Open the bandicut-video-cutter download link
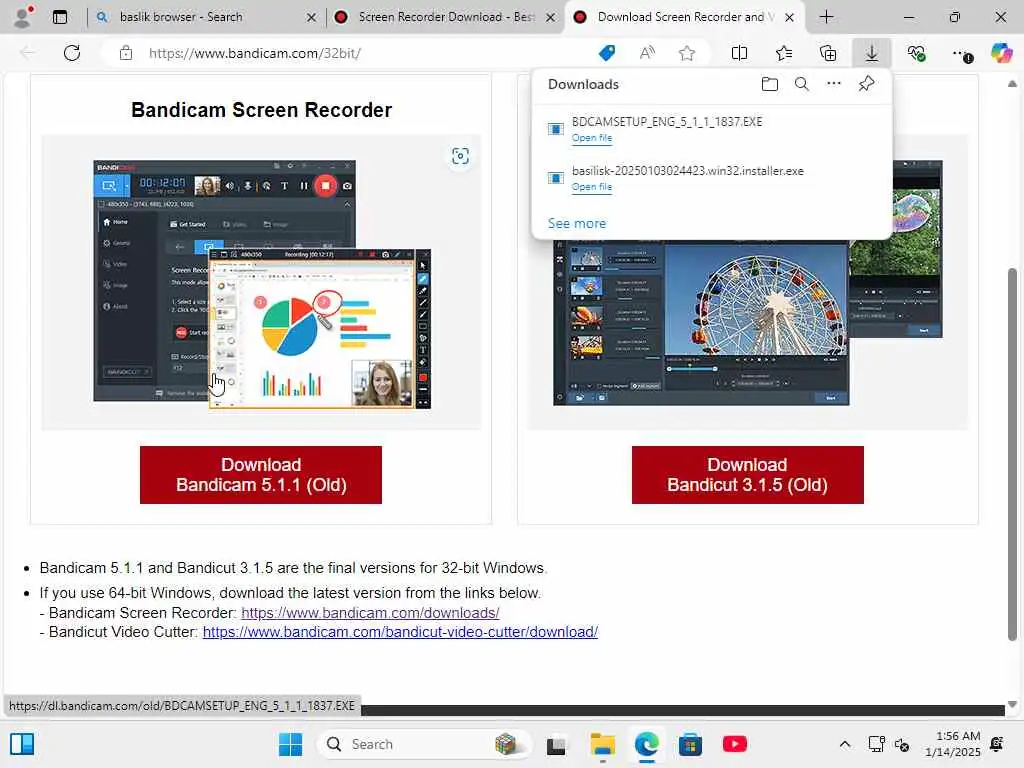The width and height of the screenshot is (1024, 768). point(400,632)
